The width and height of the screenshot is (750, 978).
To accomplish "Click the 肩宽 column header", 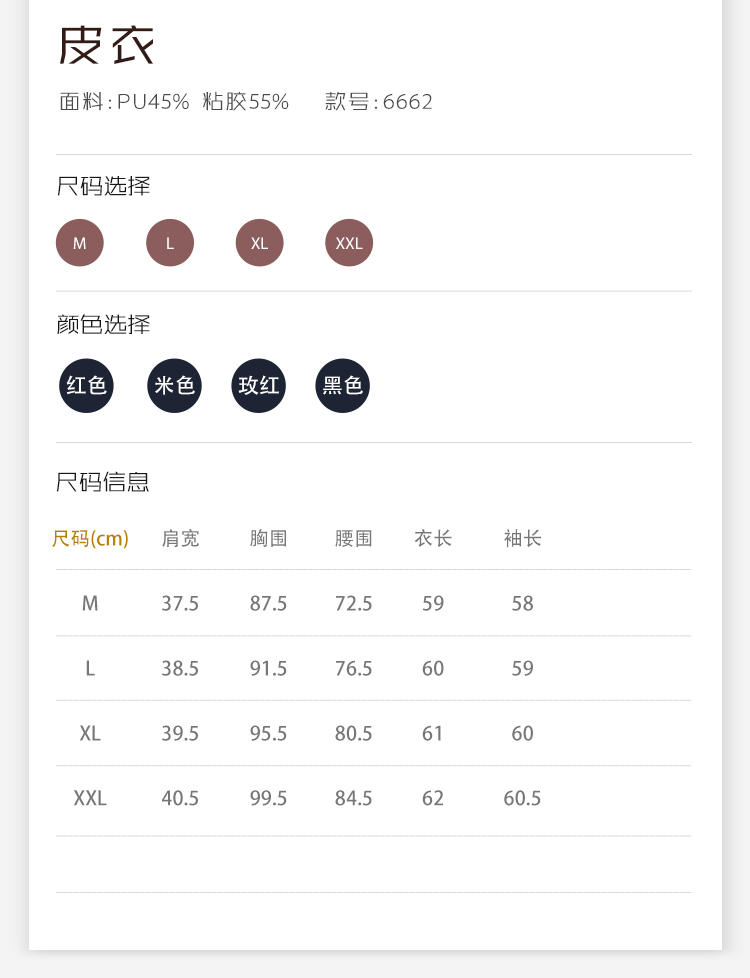I will click(x=180, y=539).
